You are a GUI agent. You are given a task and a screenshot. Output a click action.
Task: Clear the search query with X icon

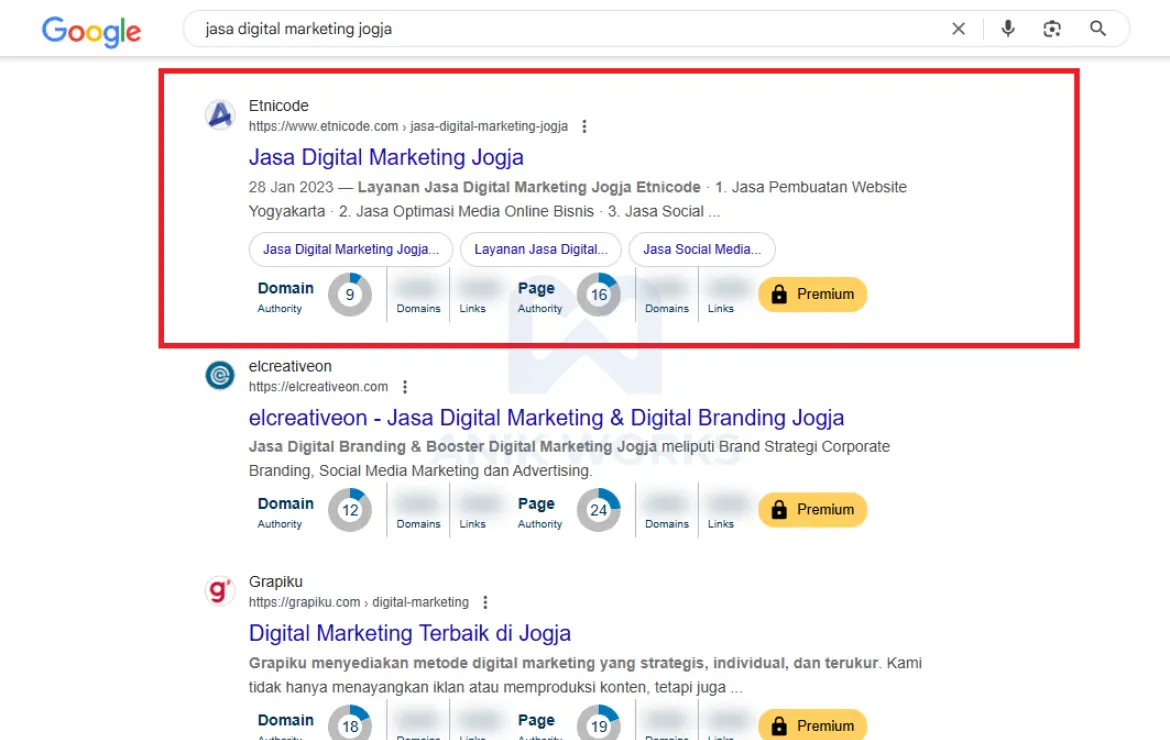[x=958, y=29]
